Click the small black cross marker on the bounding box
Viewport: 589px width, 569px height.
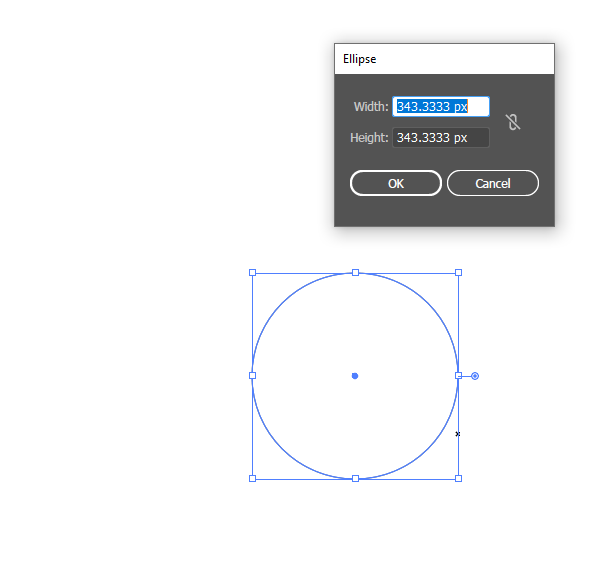coord(458,434)
